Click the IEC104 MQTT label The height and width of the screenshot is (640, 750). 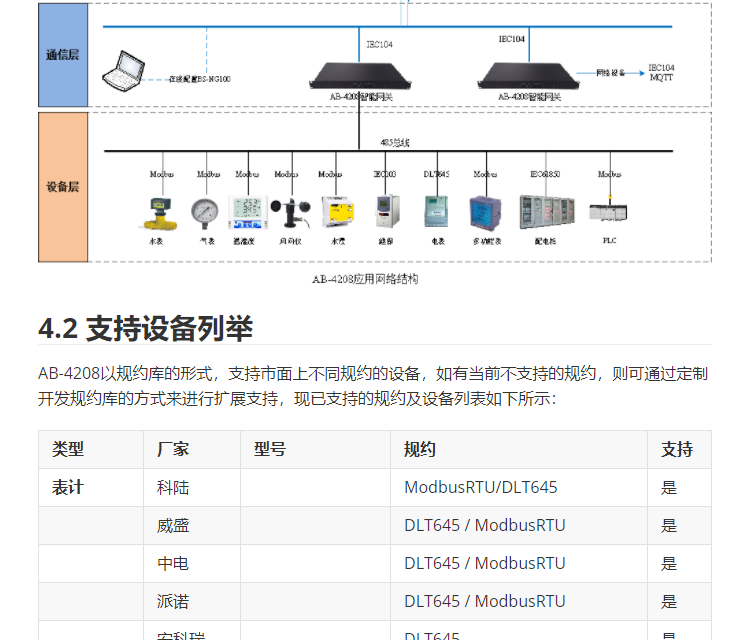[x=661, y=72]
